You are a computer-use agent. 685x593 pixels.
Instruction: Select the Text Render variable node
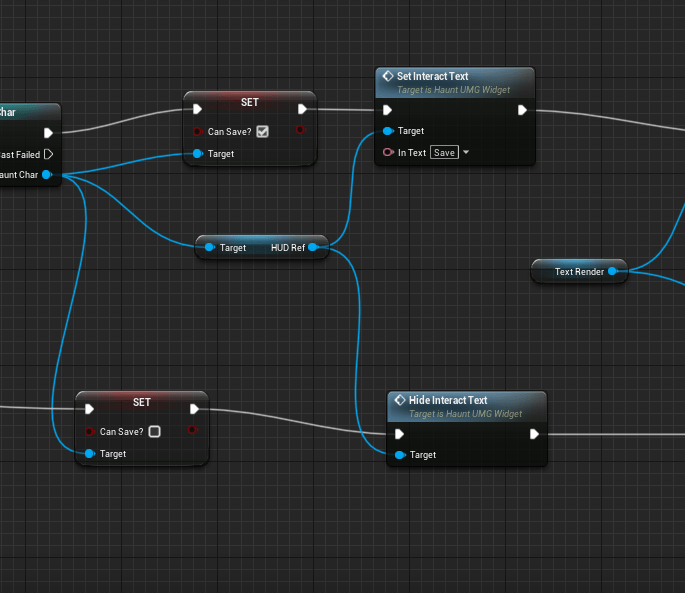click(578, 271)
